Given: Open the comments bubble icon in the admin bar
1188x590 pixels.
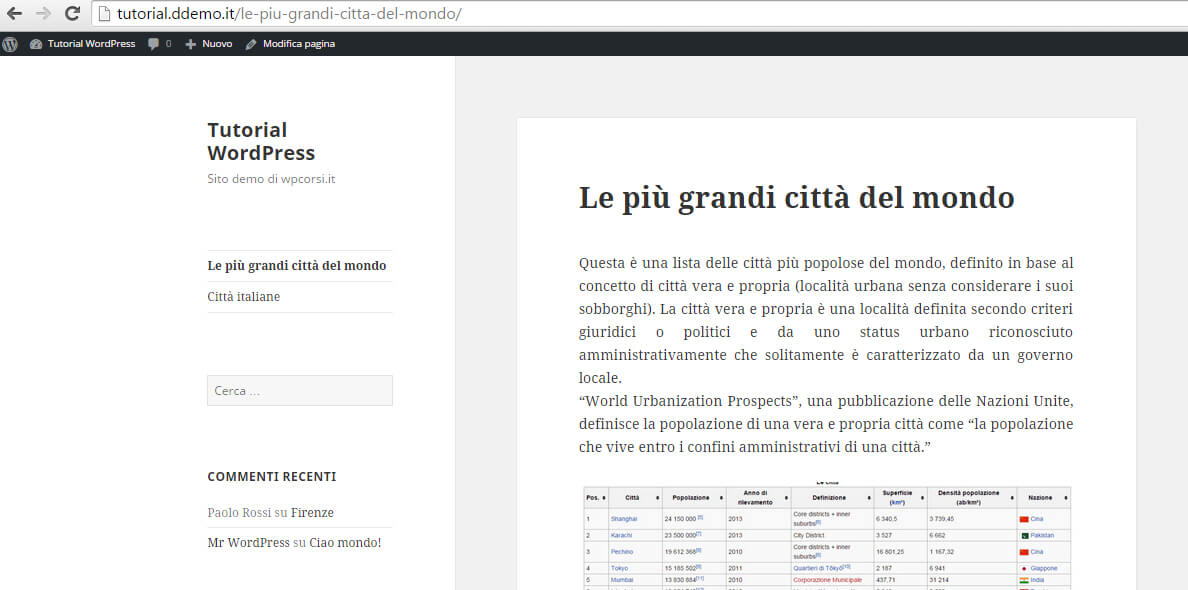Looking at the screenshot, I should [151, 43].
